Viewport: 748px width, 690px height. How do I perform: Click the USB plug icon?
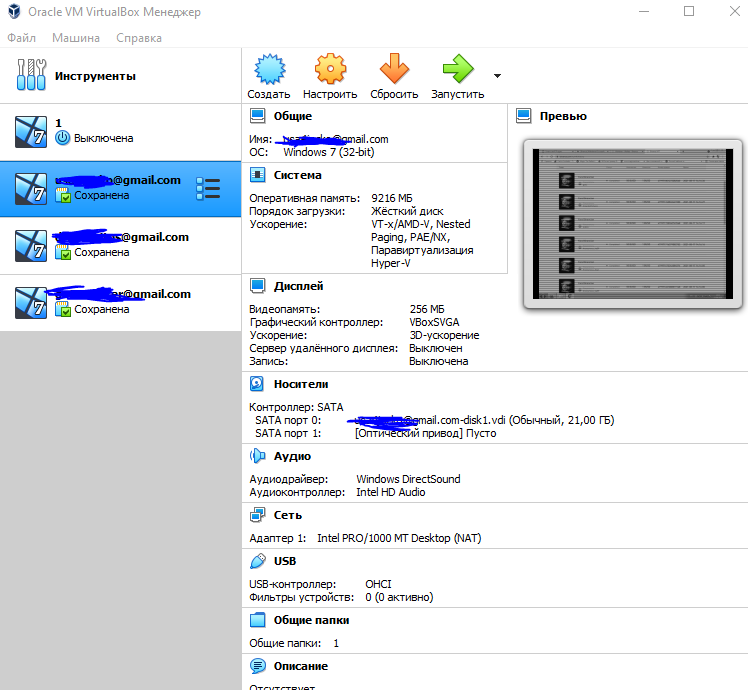(258, 561)
